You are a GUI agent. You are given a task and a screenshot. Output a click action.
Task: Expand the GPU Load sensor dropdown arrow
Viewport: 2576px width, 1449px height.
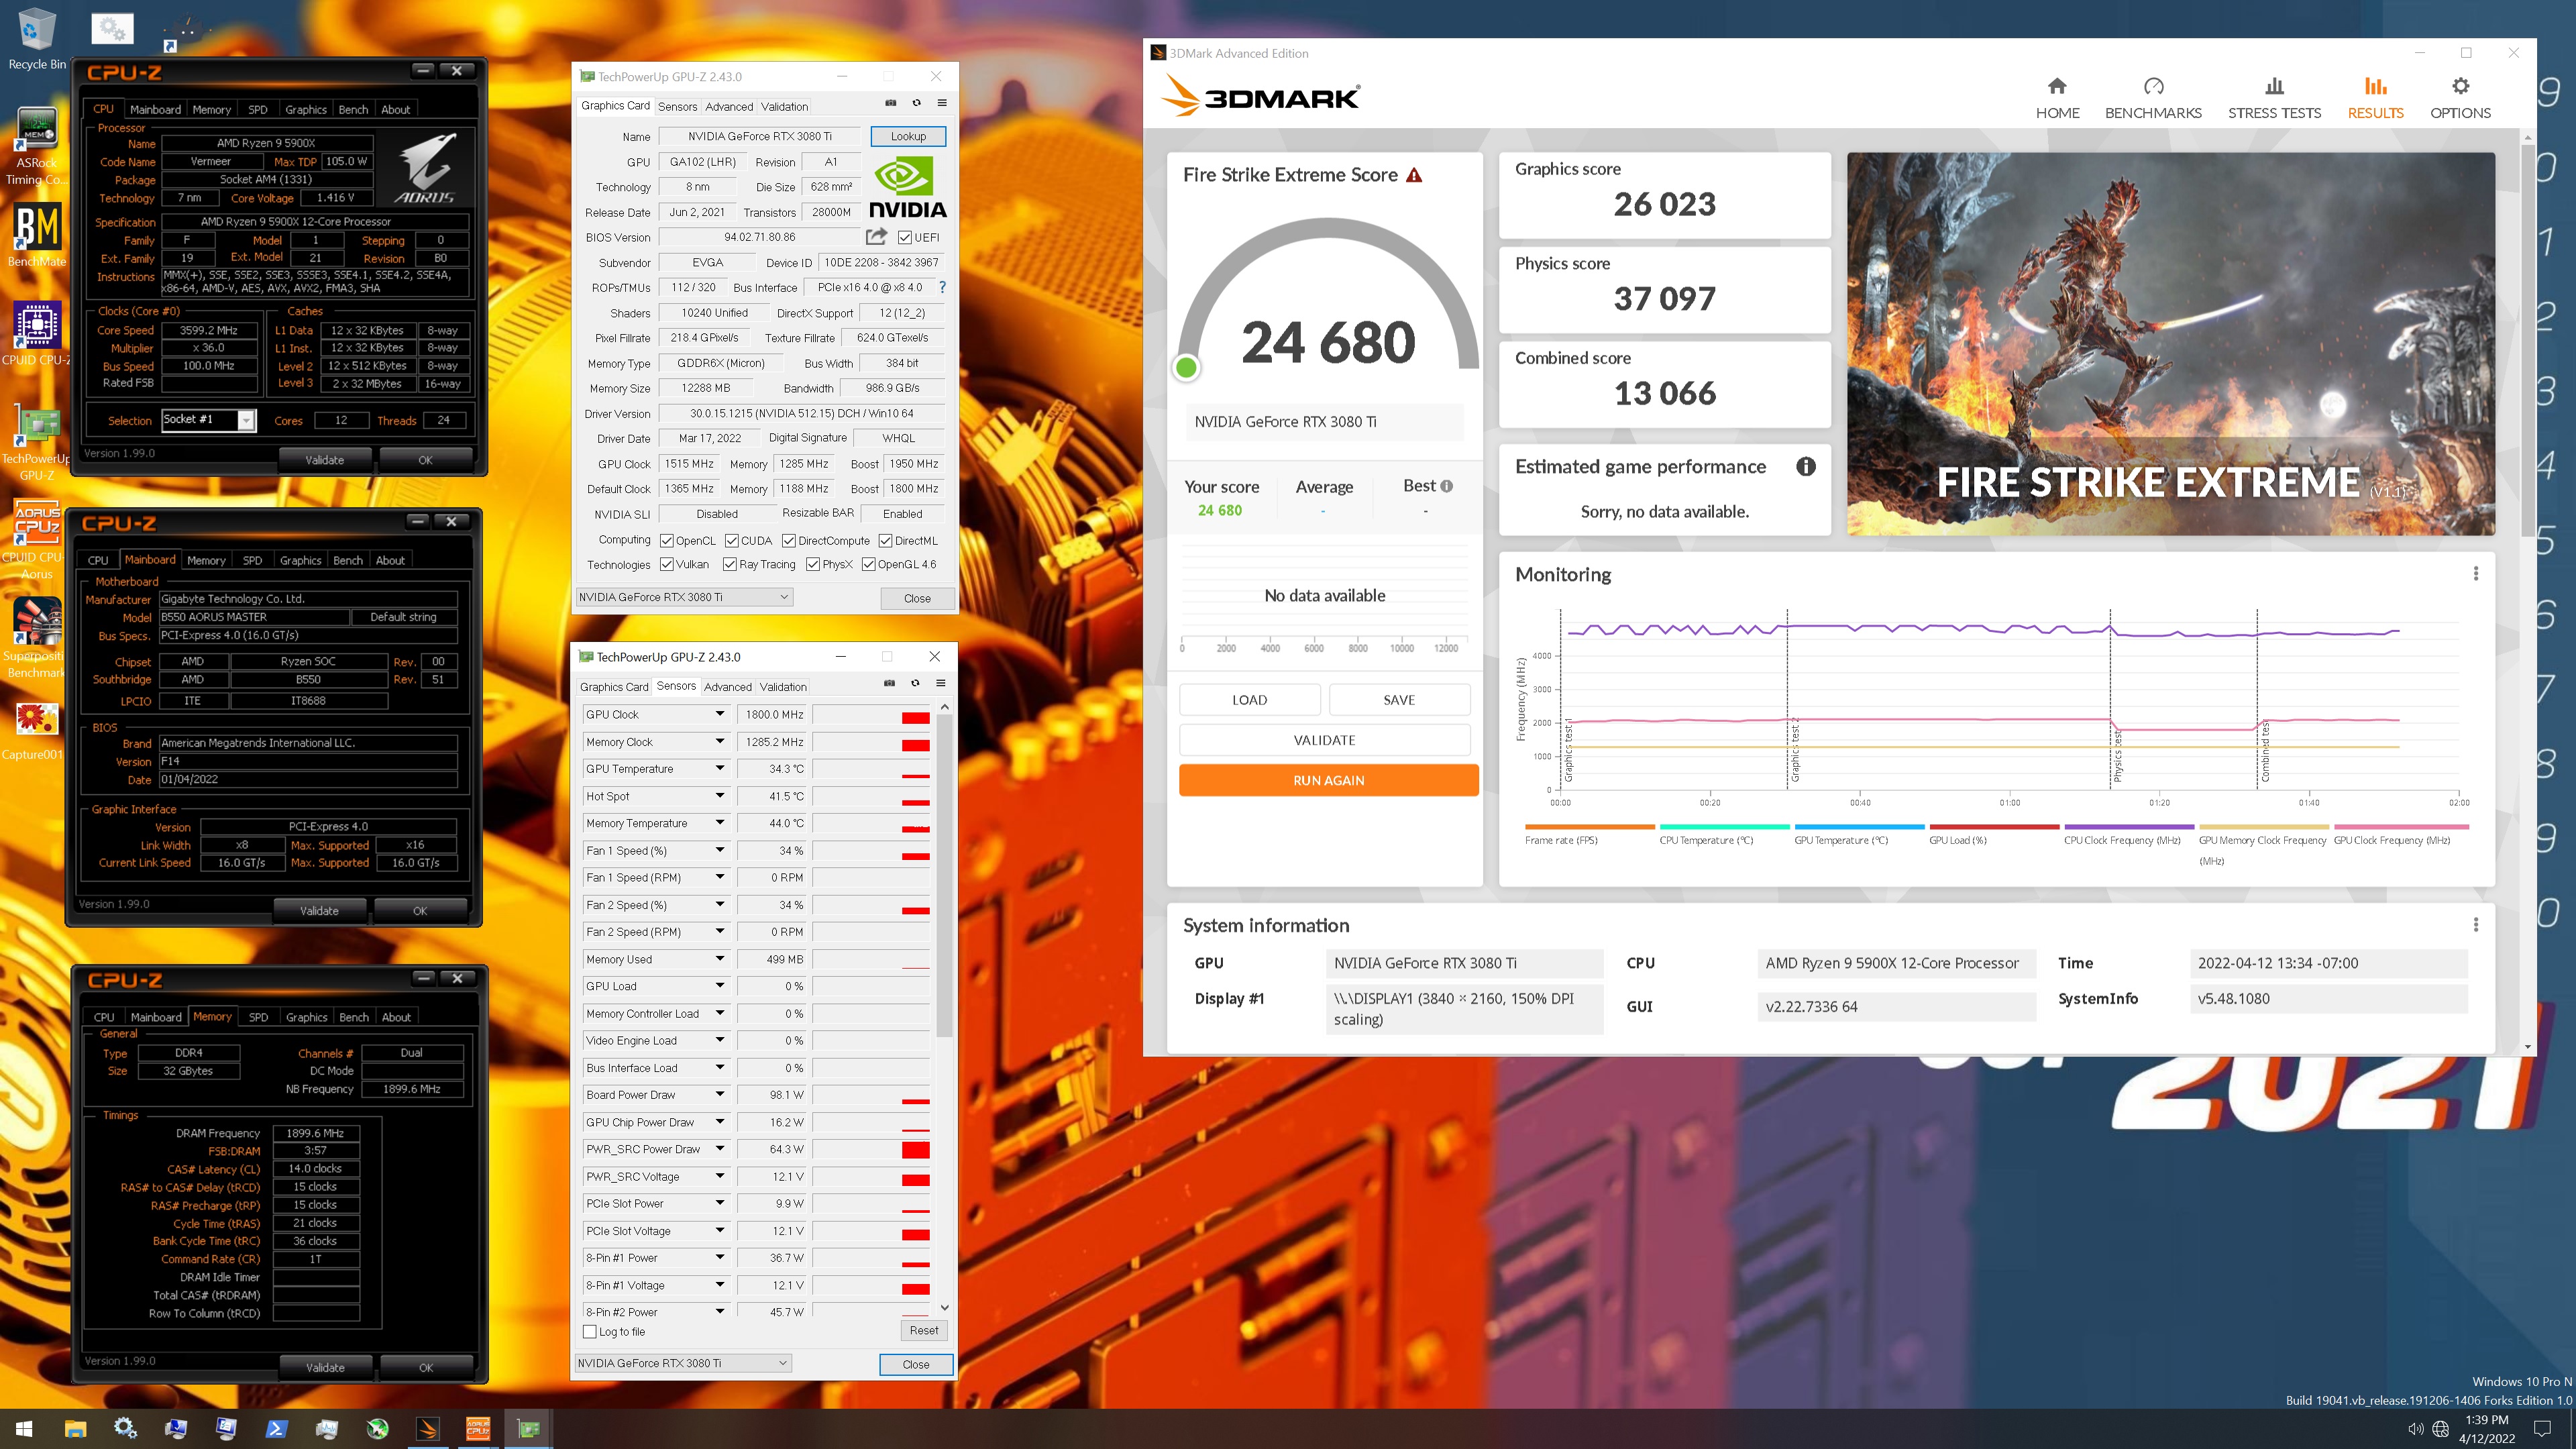pyautogui.click(x=719, y=986)
